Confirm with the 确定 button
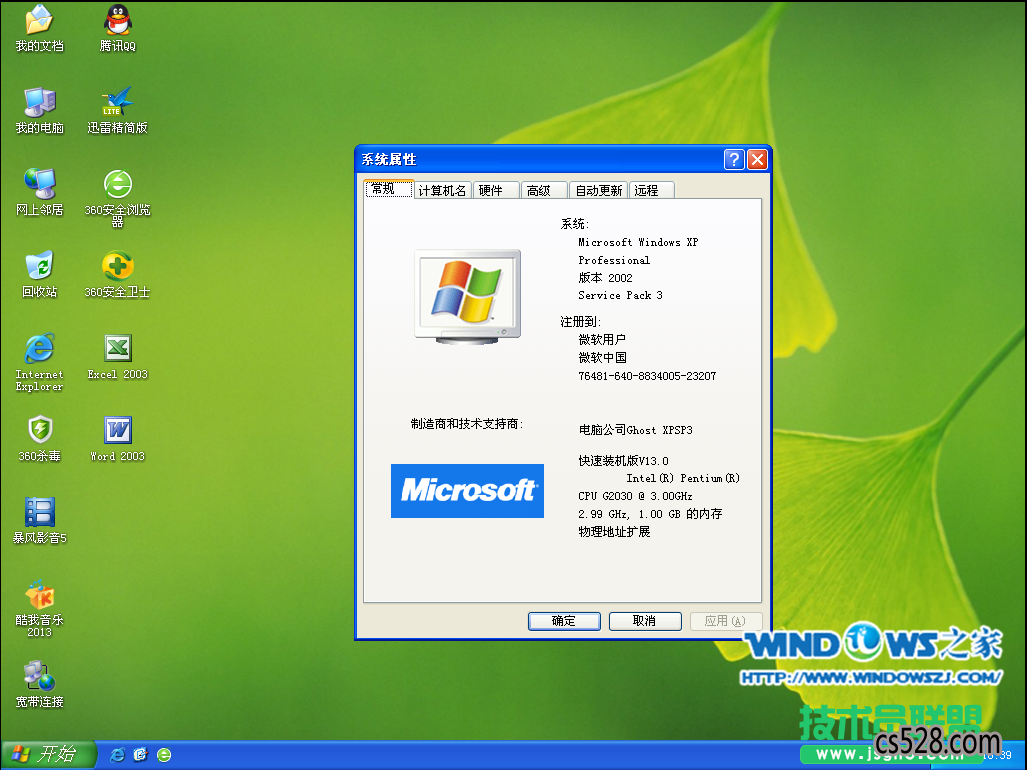Image resolution: width=1027 pixels, height=770 pixels. [x=564, y=621]
